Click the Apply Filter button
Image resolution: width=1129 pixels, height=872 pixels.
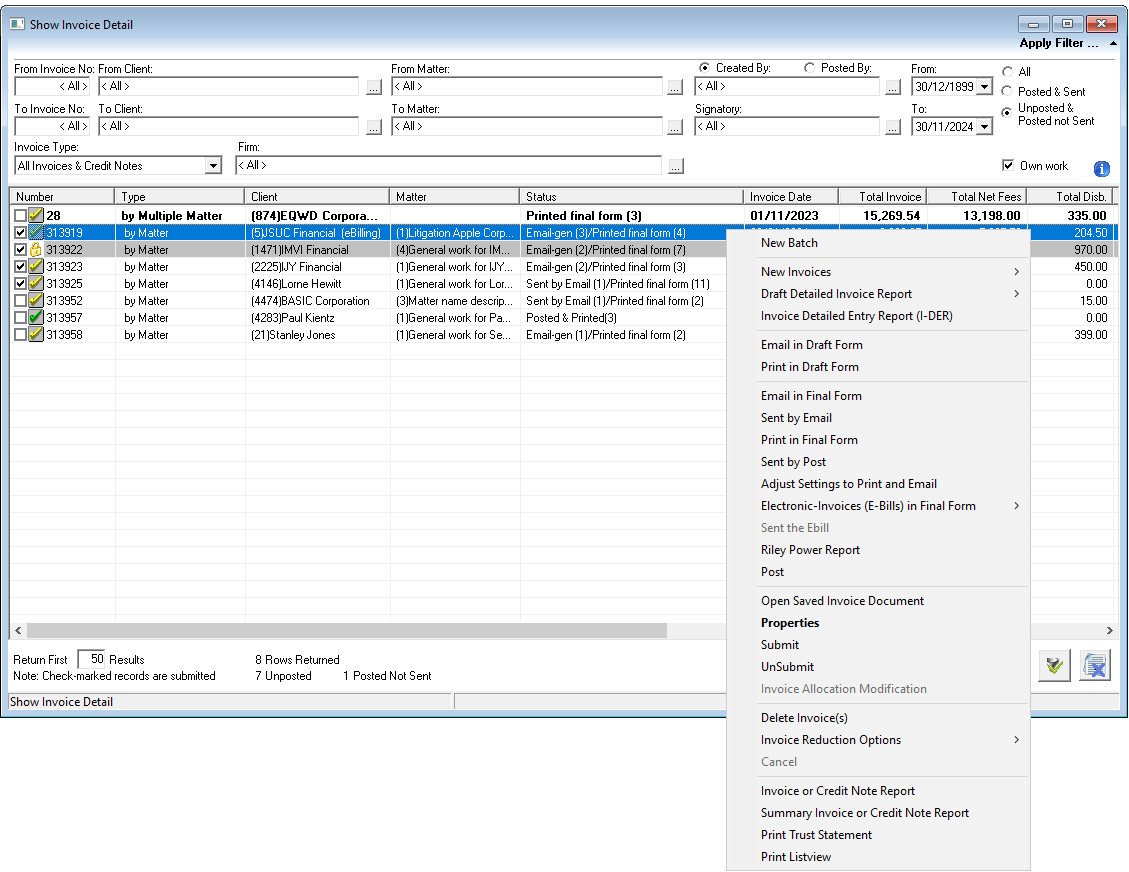(1058, 43)
